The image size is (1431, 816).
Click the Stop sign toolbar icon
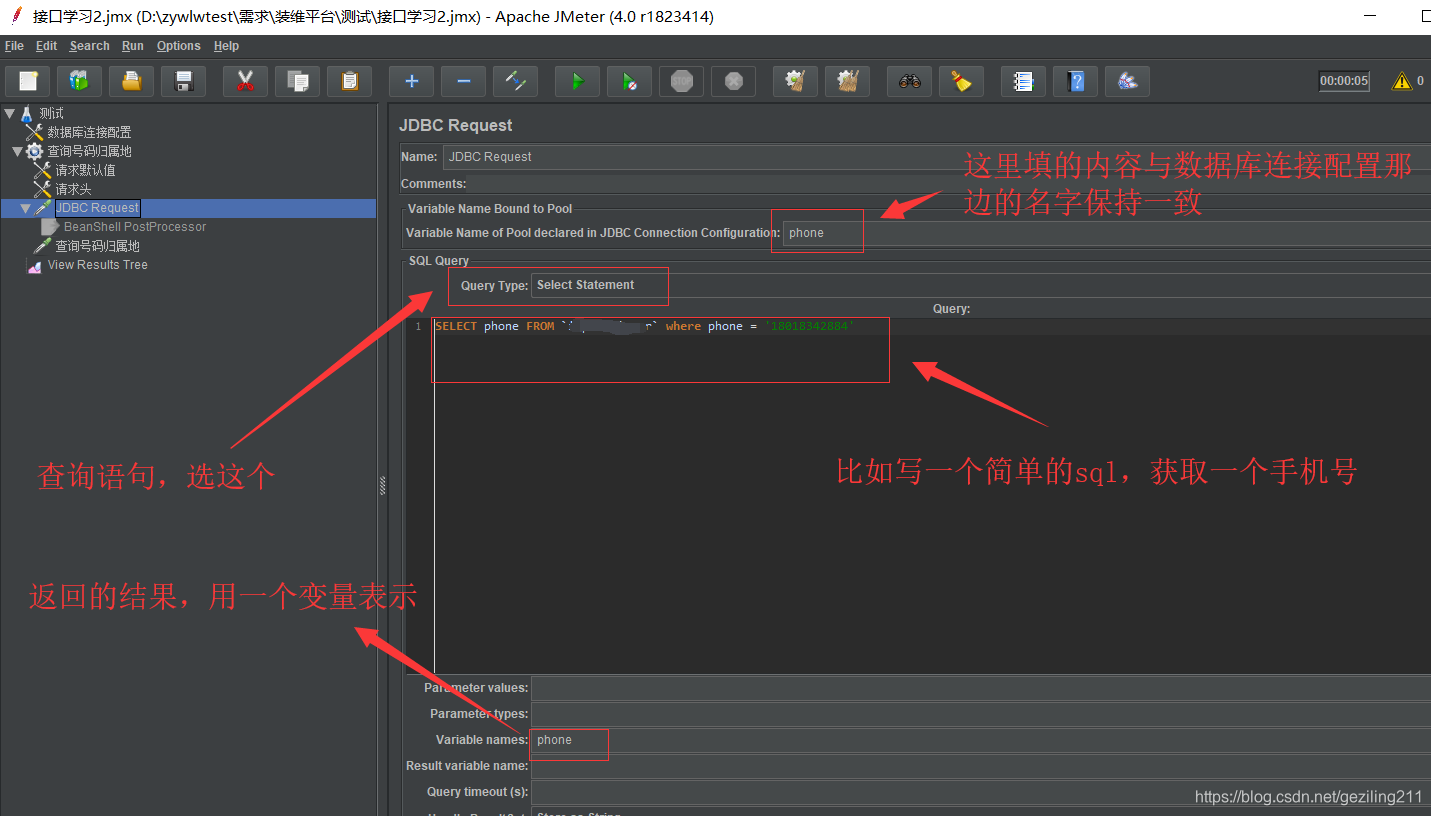tap(682, 81)
